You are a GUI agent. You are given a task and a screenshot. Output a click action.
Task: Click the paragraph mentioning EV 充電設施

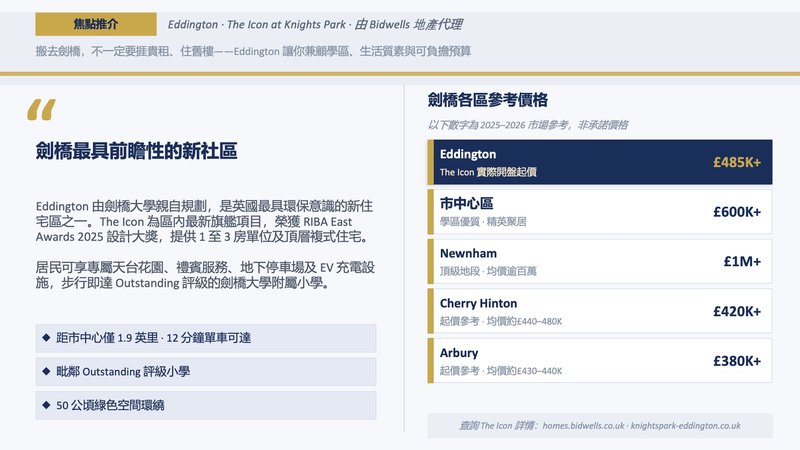[x=205, y=275]
